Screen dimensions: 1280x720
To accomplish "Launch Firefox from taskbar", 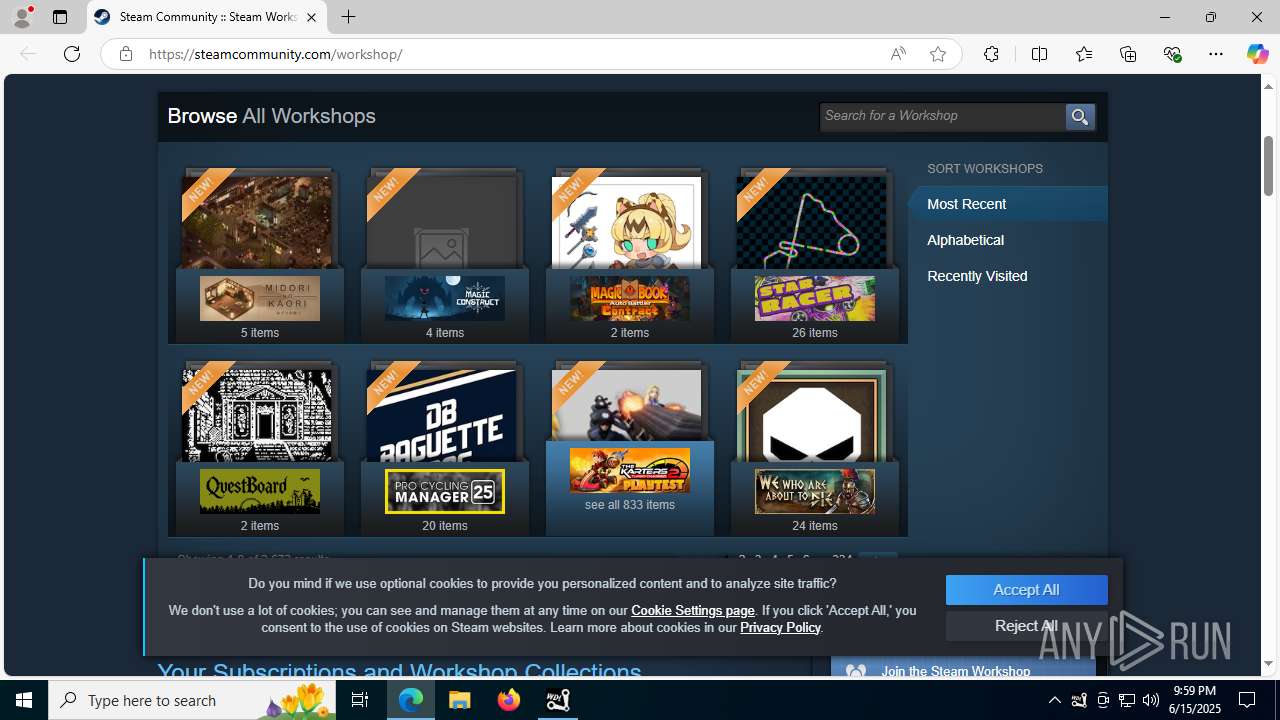I will [509, 700].
